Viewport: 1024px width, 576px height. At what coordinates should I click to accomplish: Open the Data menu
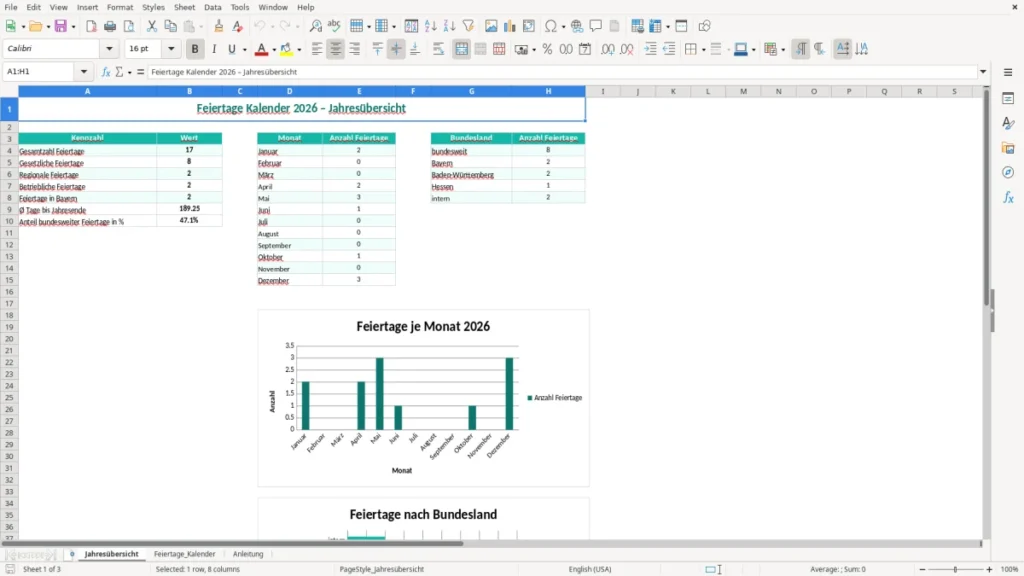(x=212, y=7)
